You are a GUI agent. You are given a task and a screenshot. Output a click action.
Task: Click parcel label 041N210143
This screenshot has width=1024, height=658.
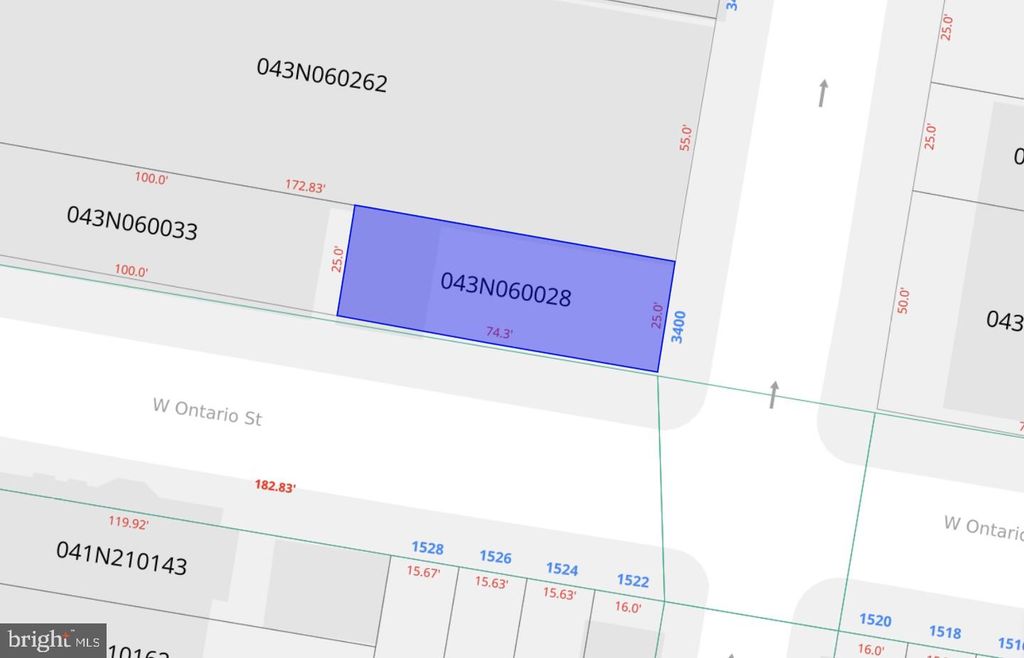pos(121,558)
